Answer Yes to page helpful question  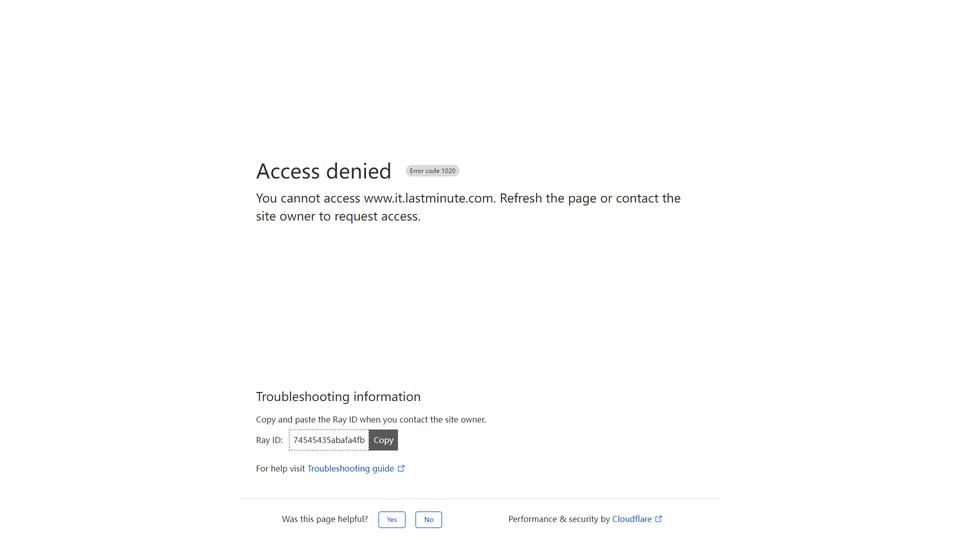click(x=392, y=519)
